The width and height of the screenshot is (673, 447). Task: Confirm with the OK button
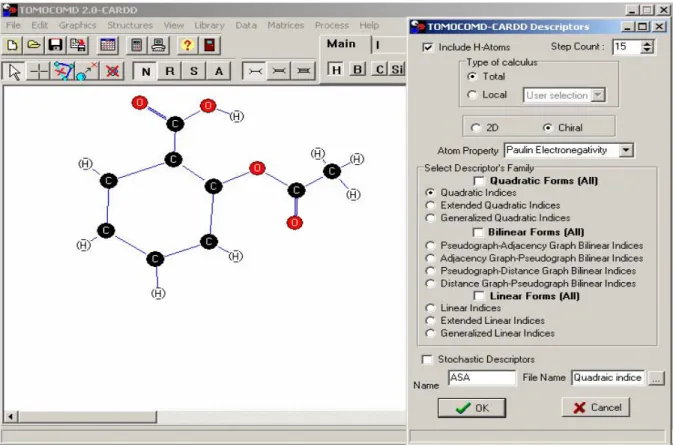[472, 408]
